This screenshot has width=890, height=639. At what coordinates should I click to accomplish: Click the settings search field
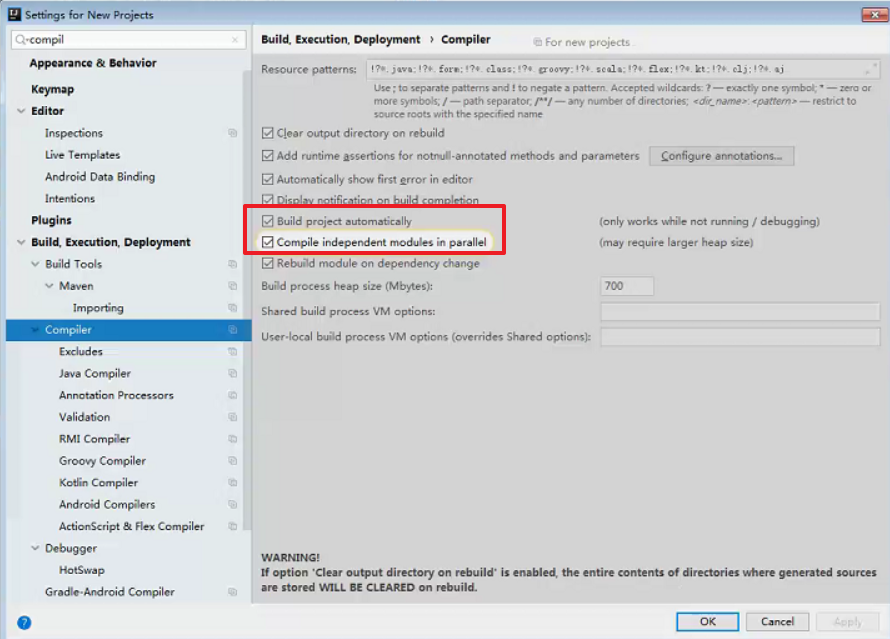pyautogui.click(x=128, y=40)
